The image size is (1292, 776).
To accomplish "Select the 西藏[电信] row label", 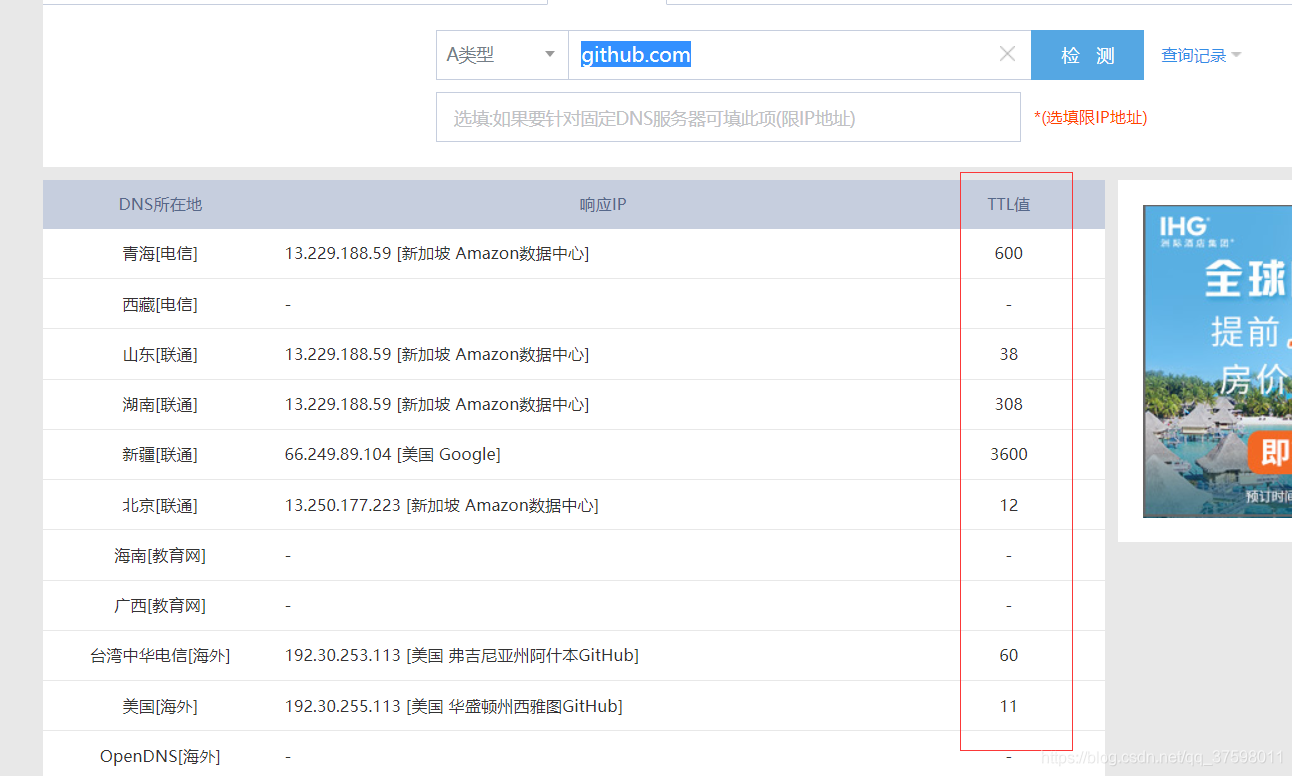I will [160, 304].
